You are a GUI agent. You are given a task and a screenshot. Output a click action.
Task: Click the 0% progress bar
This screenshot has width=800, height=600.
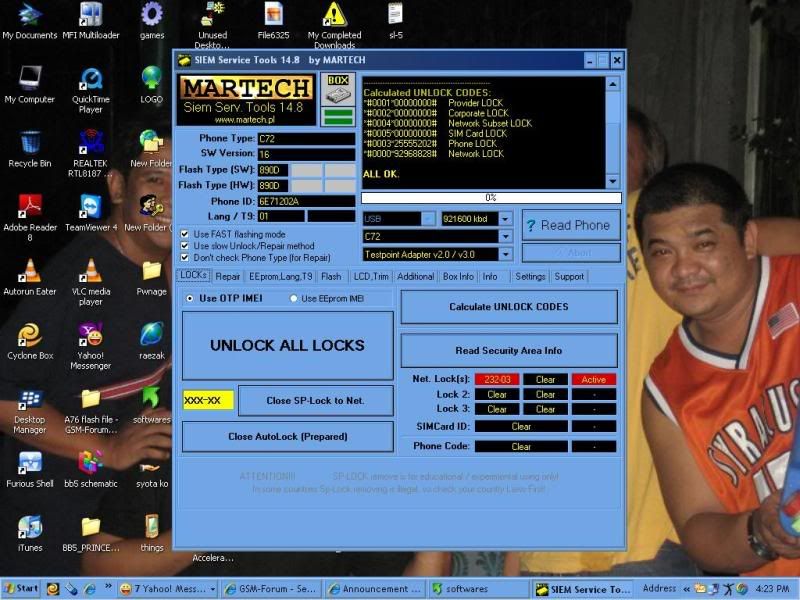tap(491, 198)
